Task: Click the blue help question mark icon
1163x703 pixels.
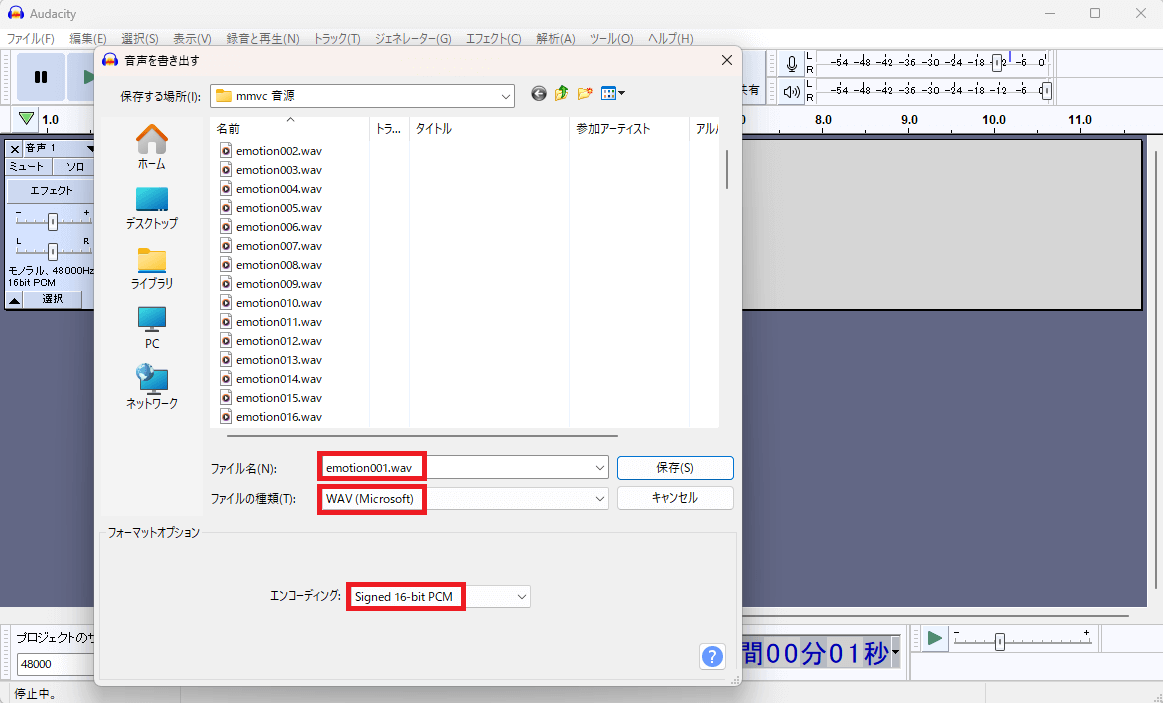Action: click(712, 656)
